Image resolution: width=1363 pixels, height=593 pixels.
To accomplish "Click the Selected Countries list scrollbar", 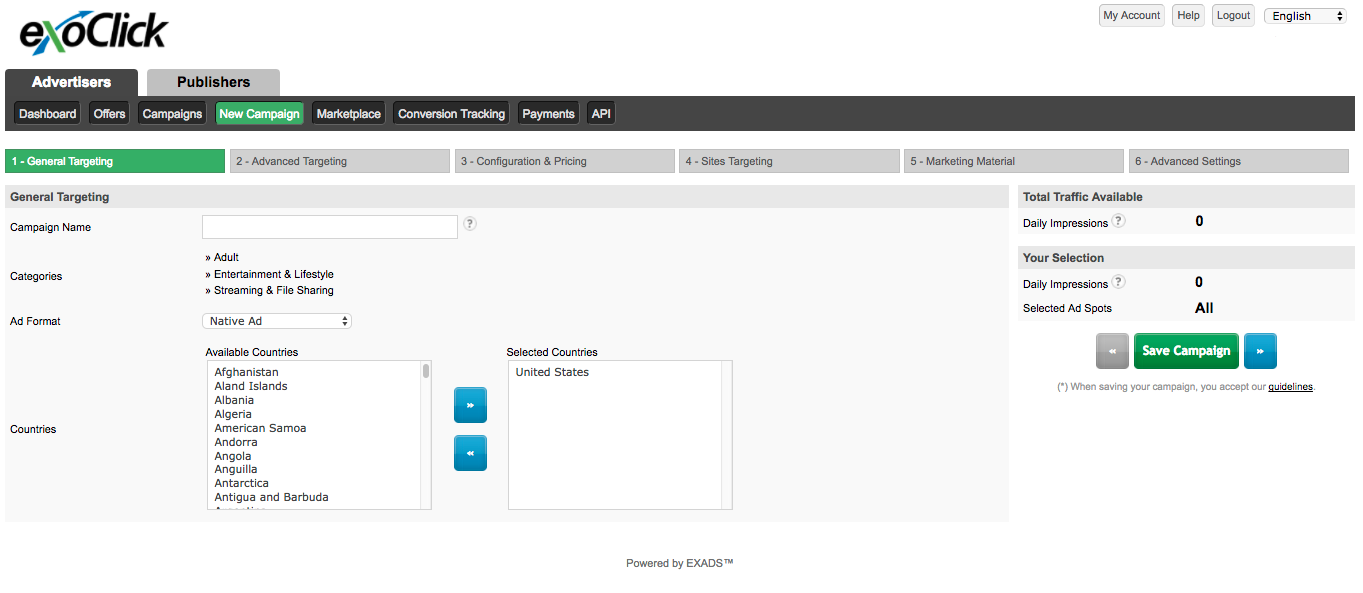I will click(x=727, y=435).
